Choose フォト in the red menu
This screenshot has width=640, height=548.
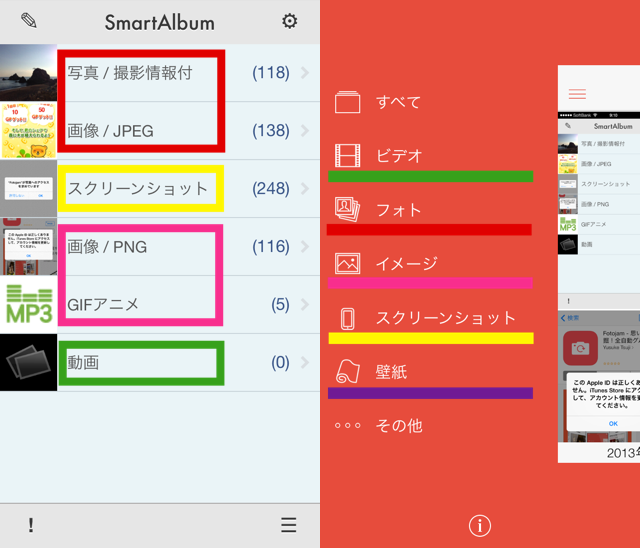(x=398, y=210)
